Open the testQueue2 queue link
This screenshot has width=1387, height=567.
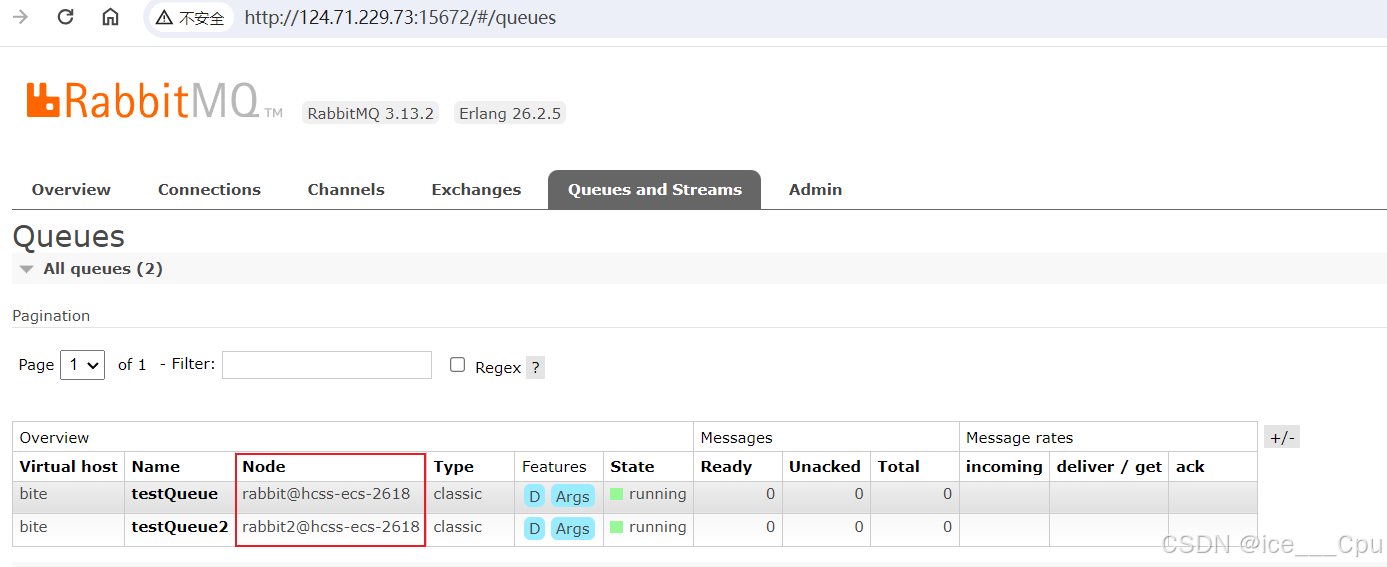[180, 527]
